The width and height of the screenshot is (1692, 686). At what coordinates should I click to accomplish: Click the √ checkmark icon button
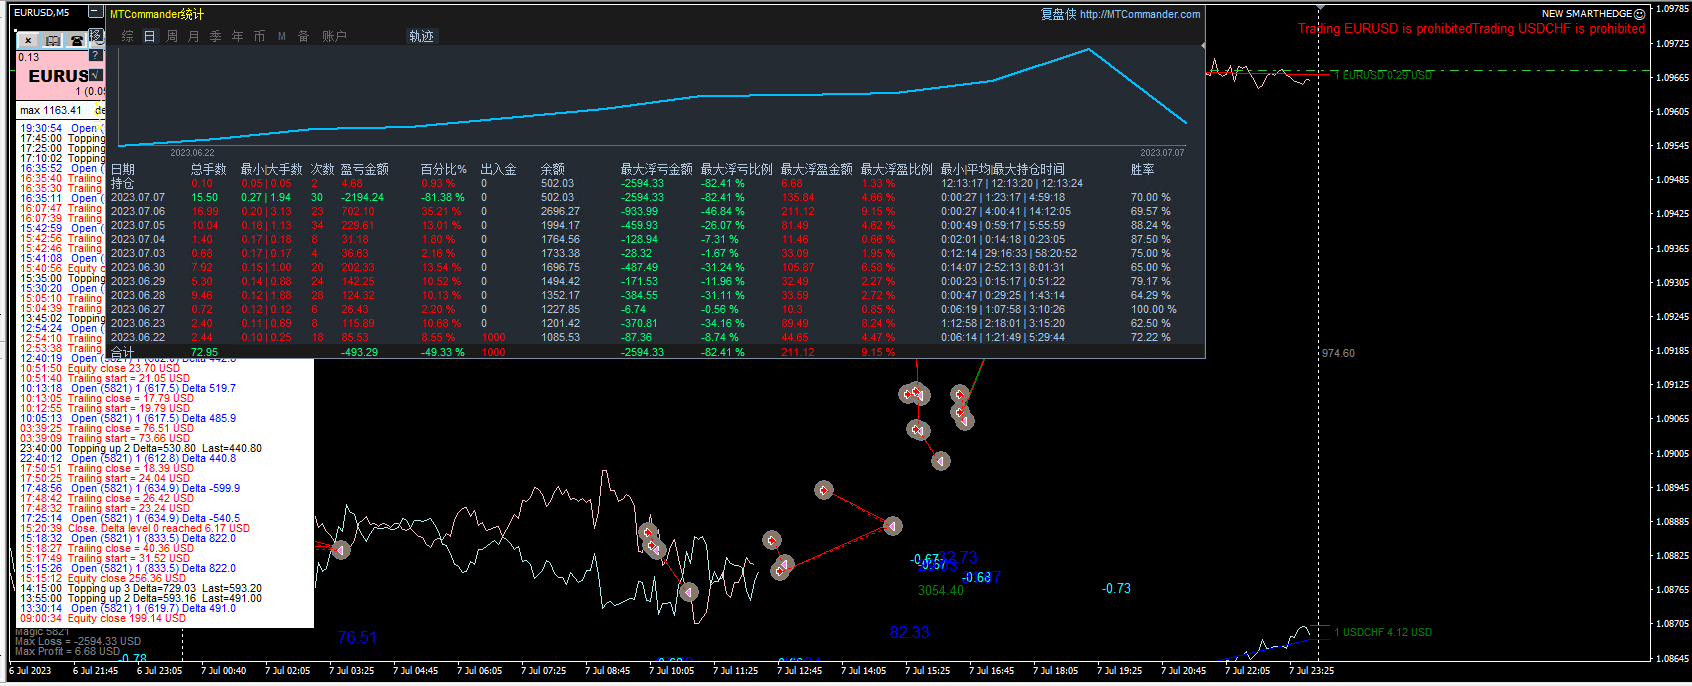[x=96, y=75]
